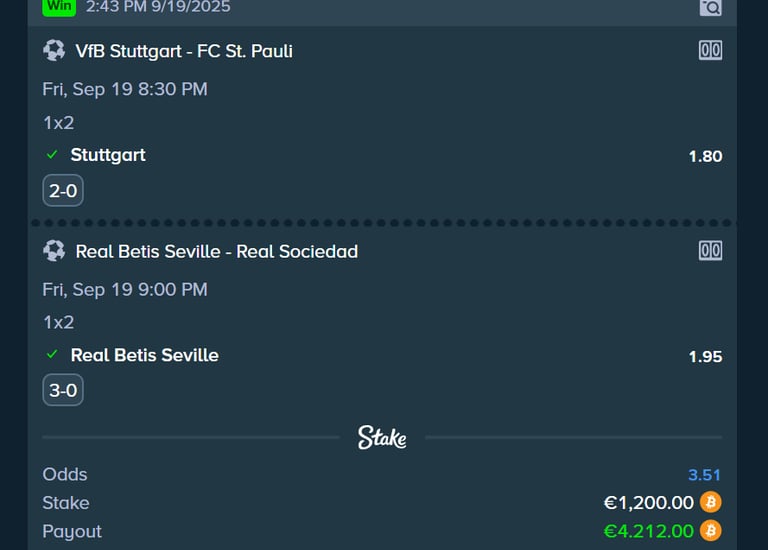This screenshot has width=768, height=550.
Task: Click green checkmark next to Stuttgart
Action: click(52, 155)
